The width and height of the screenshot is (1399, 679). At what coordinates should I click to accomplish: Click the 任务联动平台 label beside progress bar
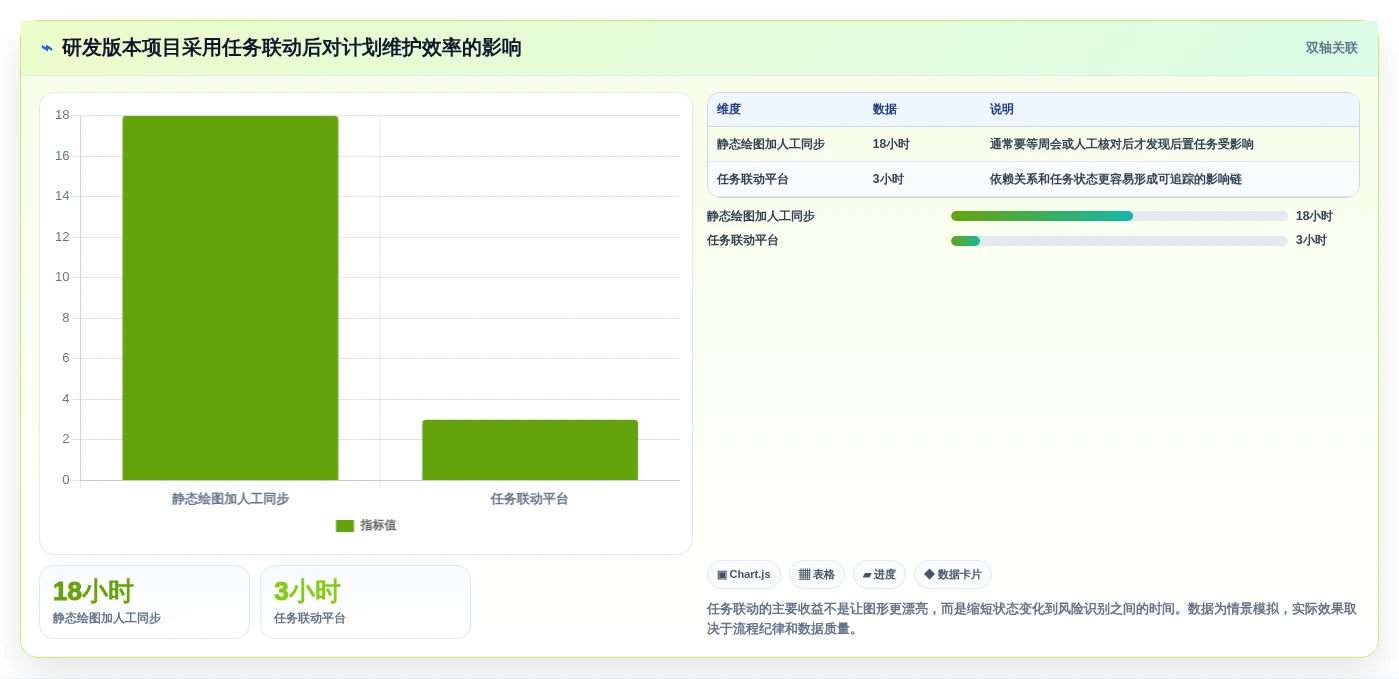click(742, 241)
